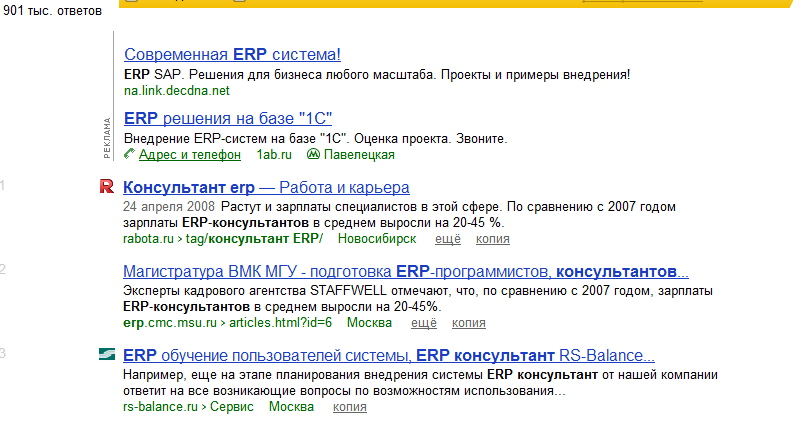The height and width of the screenshot is (423, 806).
Task: Open result 'Консультант erp — Работа и карьера'
Action: 266,188
